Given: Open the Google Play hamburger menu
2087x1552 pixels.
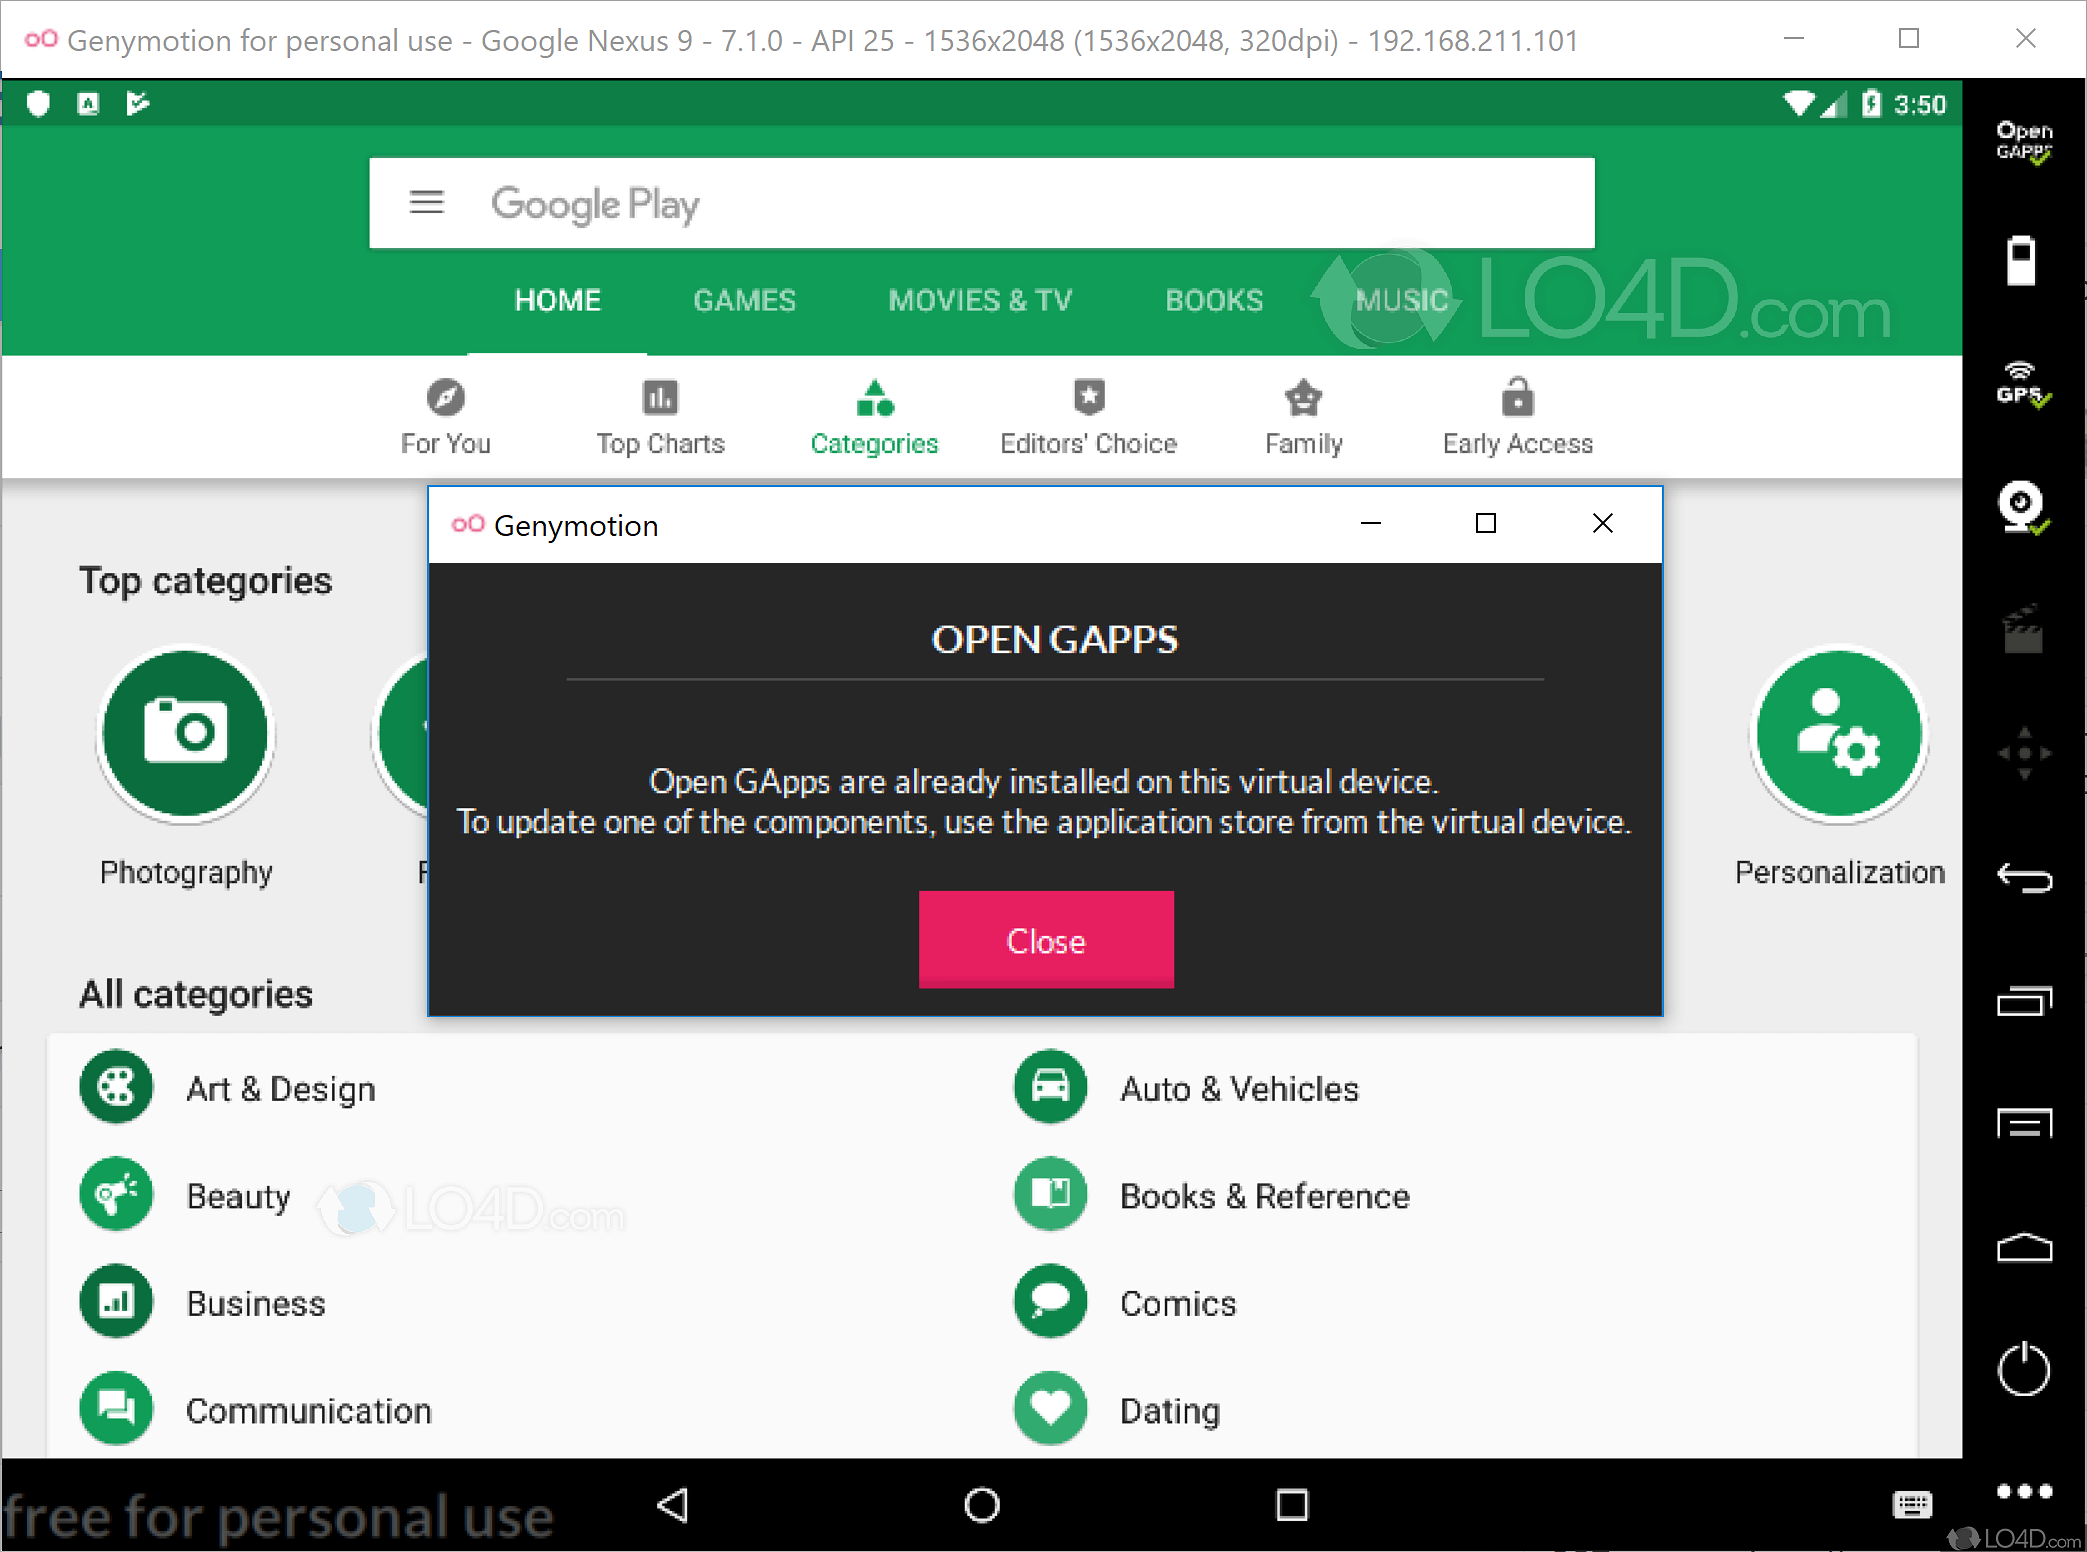Looking at the screenshot, I should coord(426,203).
